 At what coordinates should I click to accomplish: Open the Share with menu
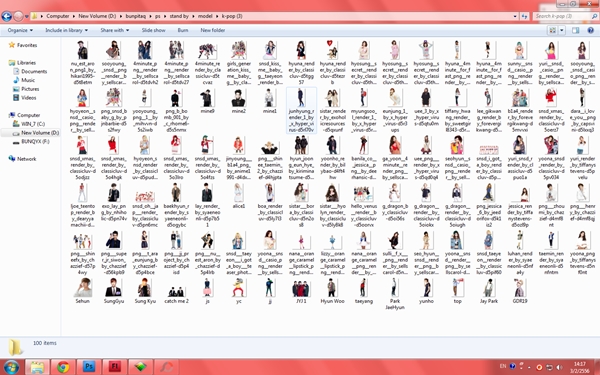coord(115,30)
